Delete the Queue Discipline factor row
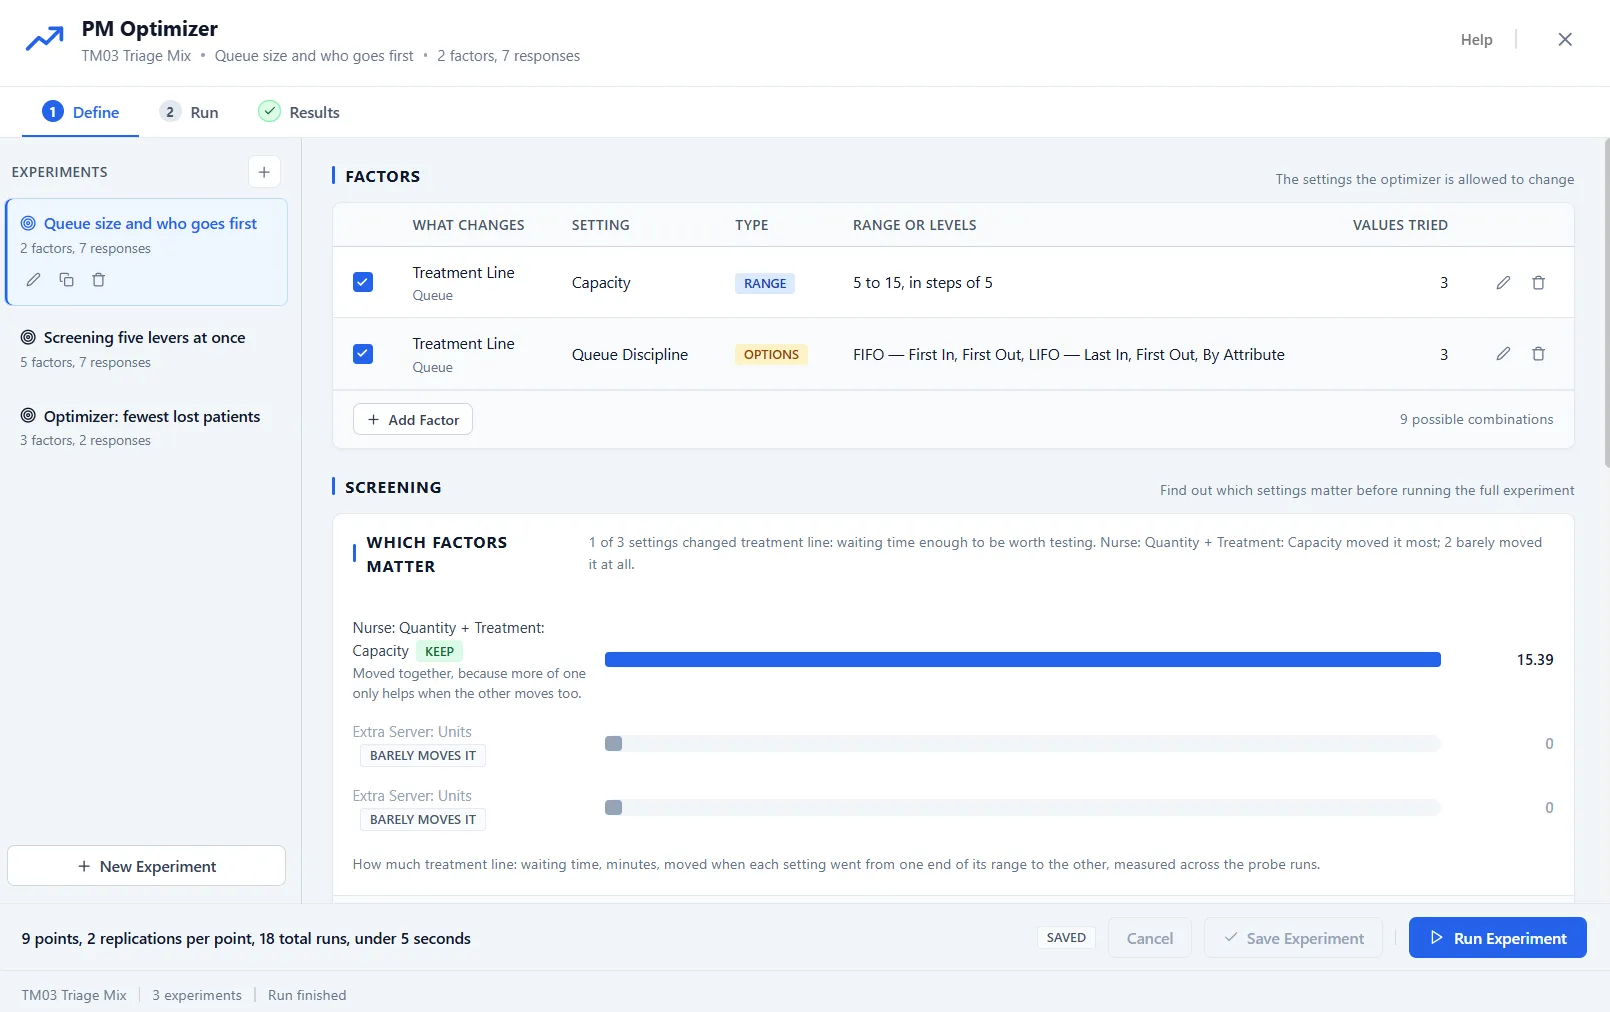The image size is (1610, 1012). click(x=1538, y=354)
